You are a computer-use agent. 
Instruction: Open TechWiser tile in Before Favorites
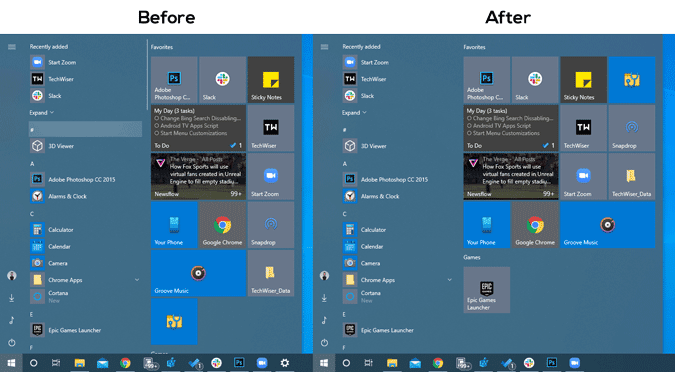coord(271,128)
